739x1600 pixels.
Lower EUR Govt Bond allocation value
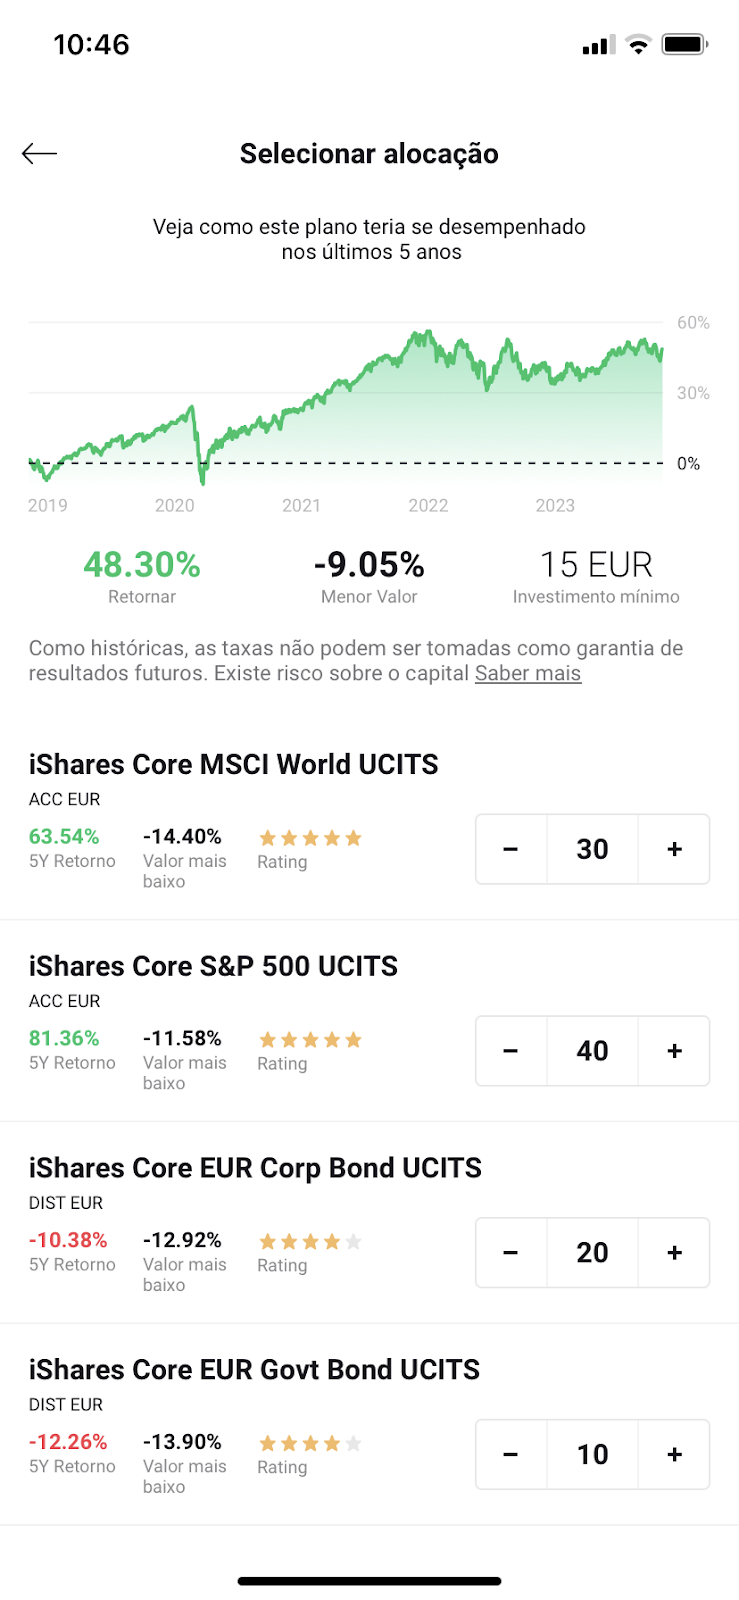coord(511,1455)
